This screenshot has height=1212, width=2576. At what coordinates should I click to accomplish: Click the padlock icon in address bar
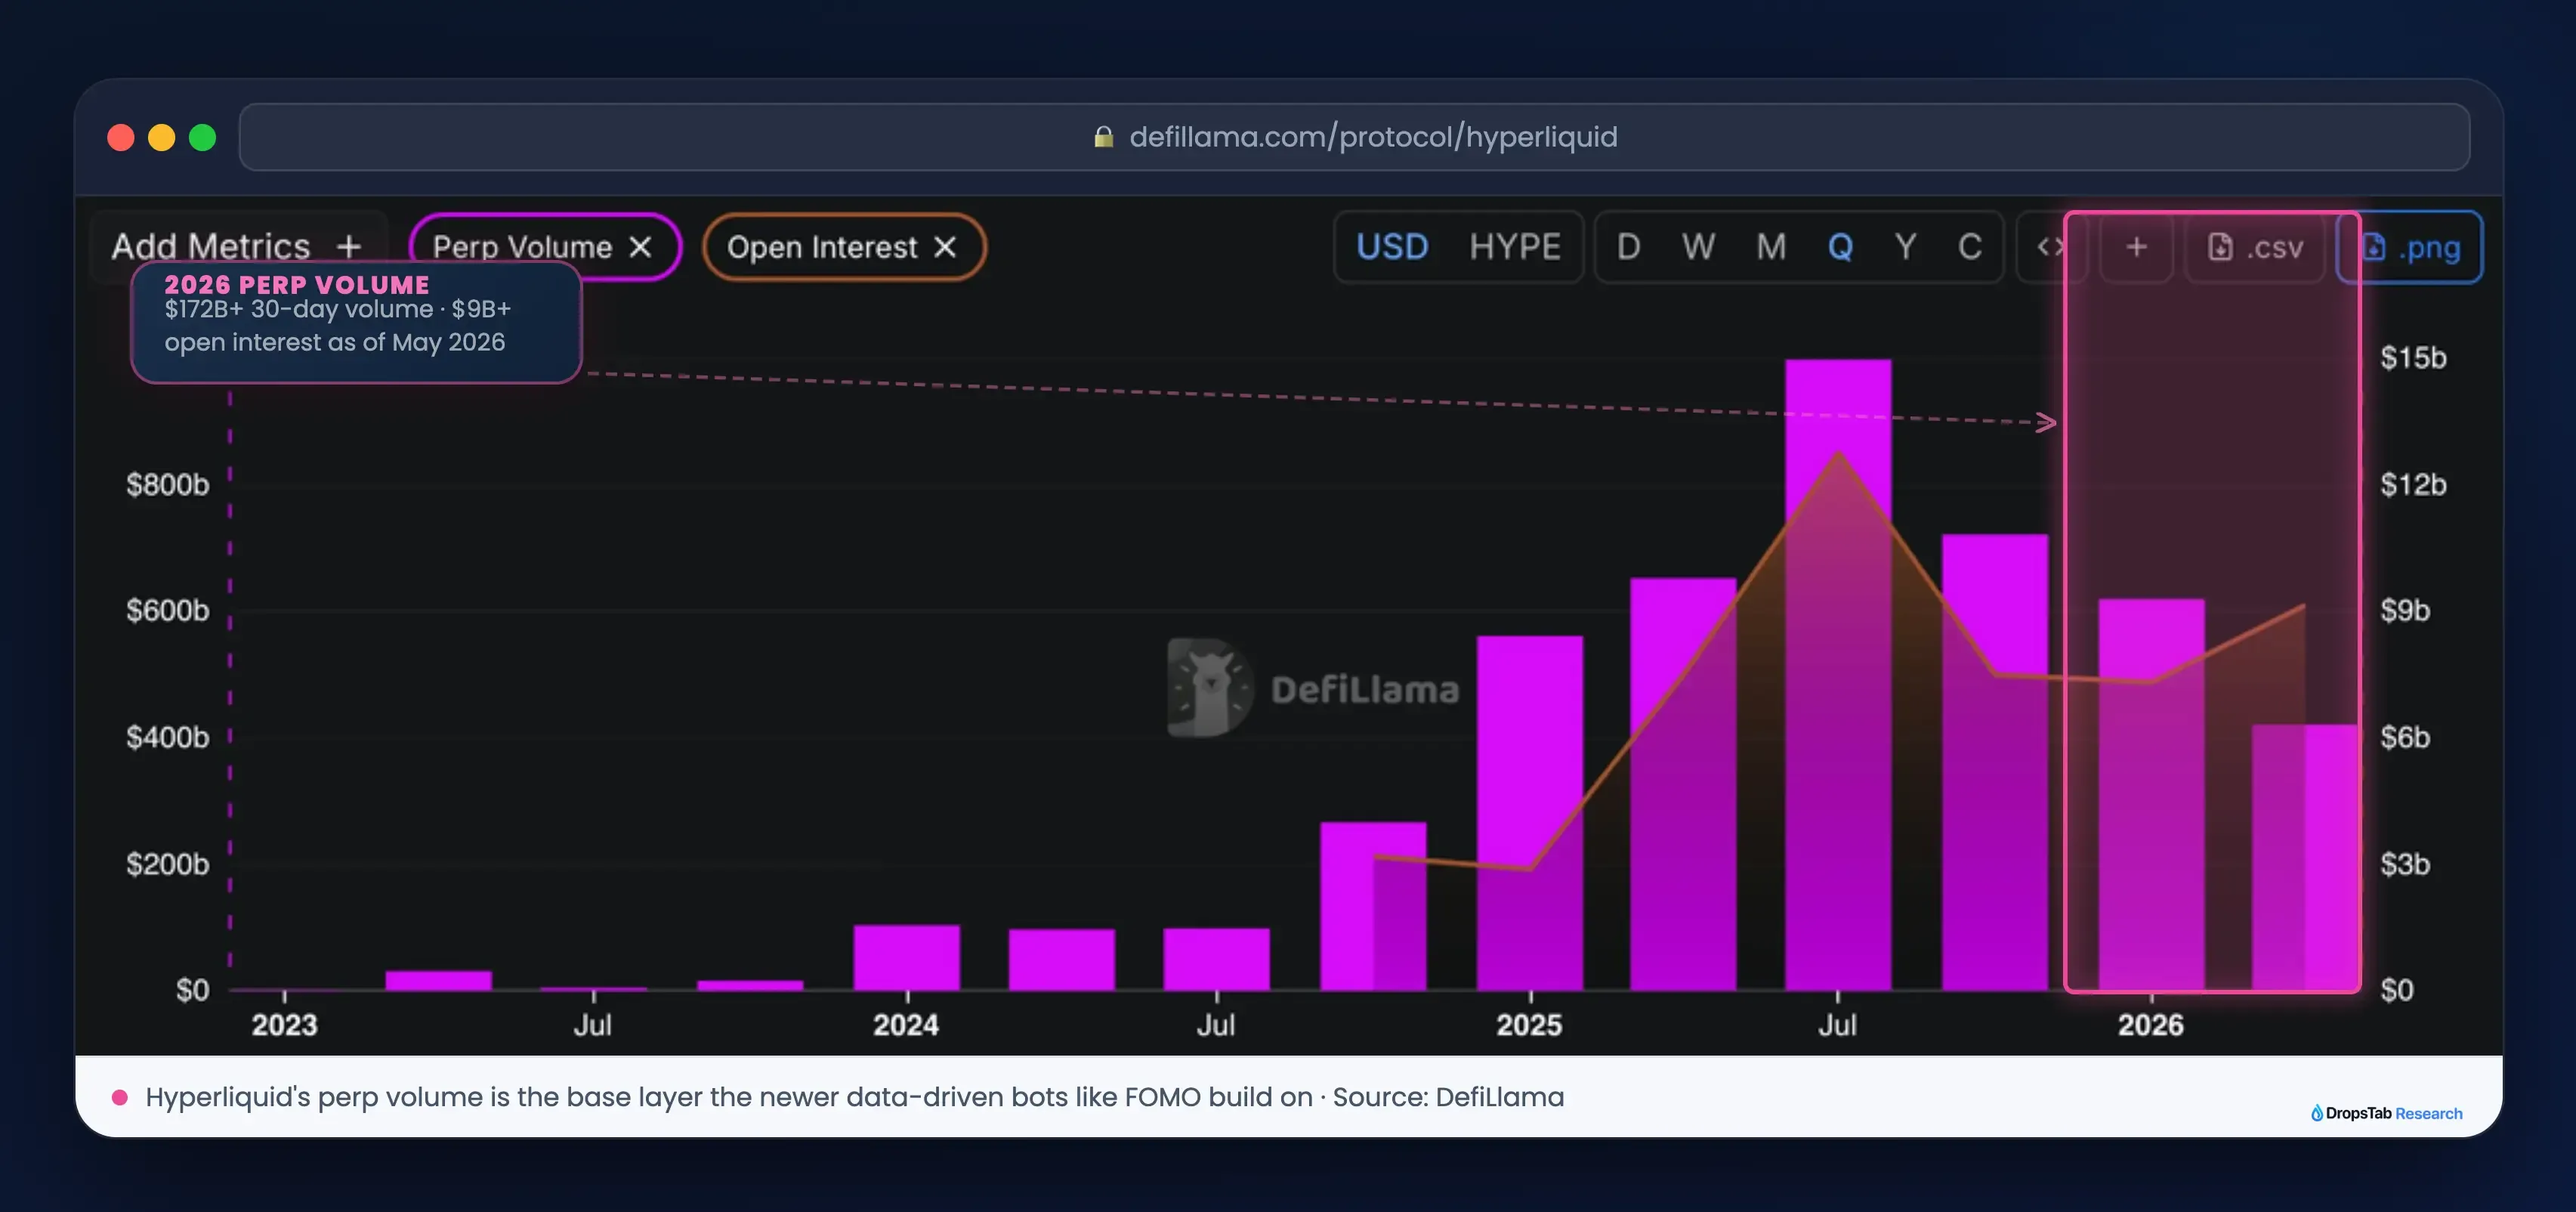(1103, 137)
